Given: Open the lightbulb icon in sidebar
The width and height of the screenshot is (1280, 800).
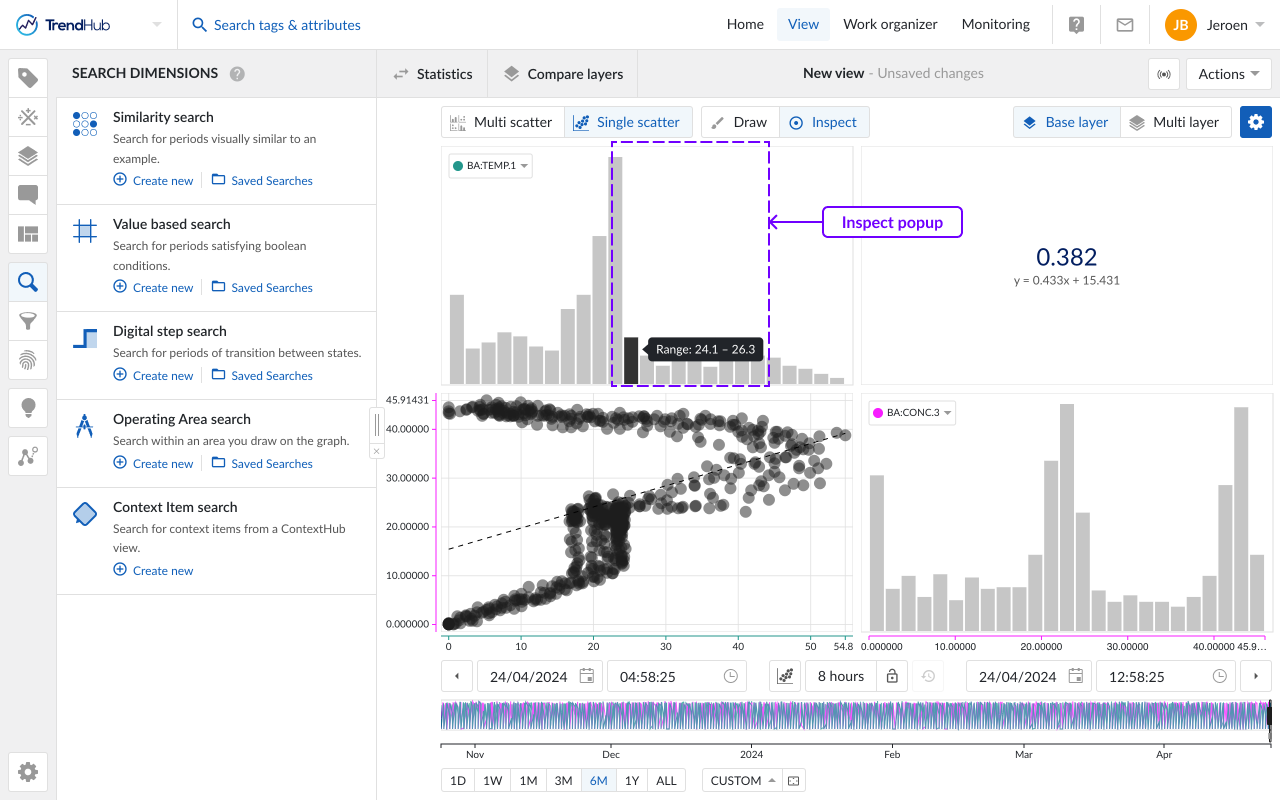Looking at the screenshot, I should tap(28, 407).
